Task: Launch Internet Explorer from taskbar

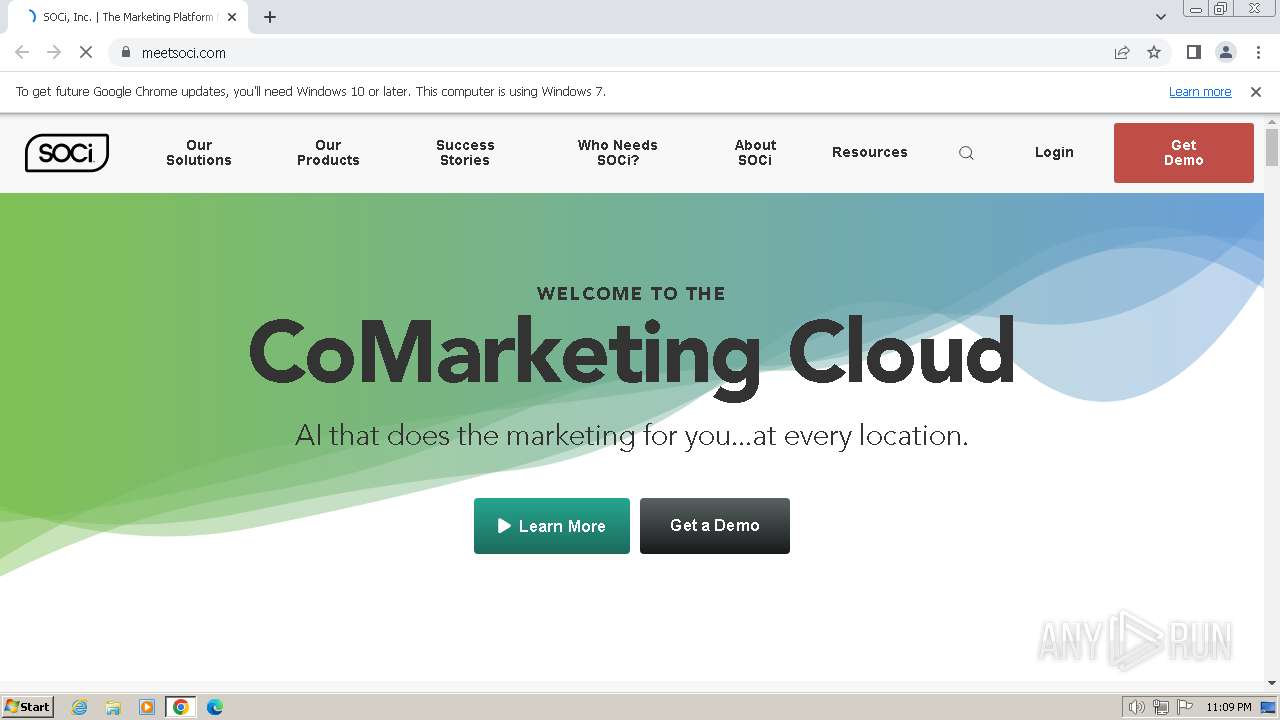Action: coord(80,707)
